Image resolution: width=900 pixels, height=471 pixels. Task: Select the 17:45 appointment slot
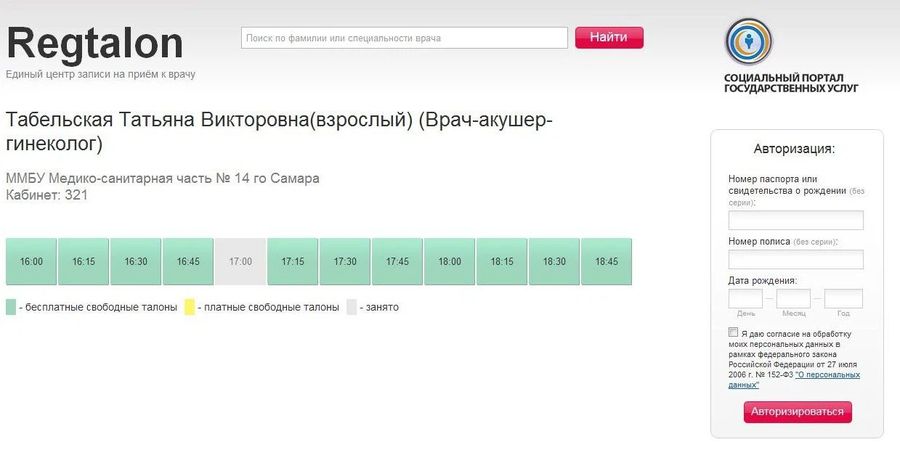pyautogui.click(x=397, y=262)
